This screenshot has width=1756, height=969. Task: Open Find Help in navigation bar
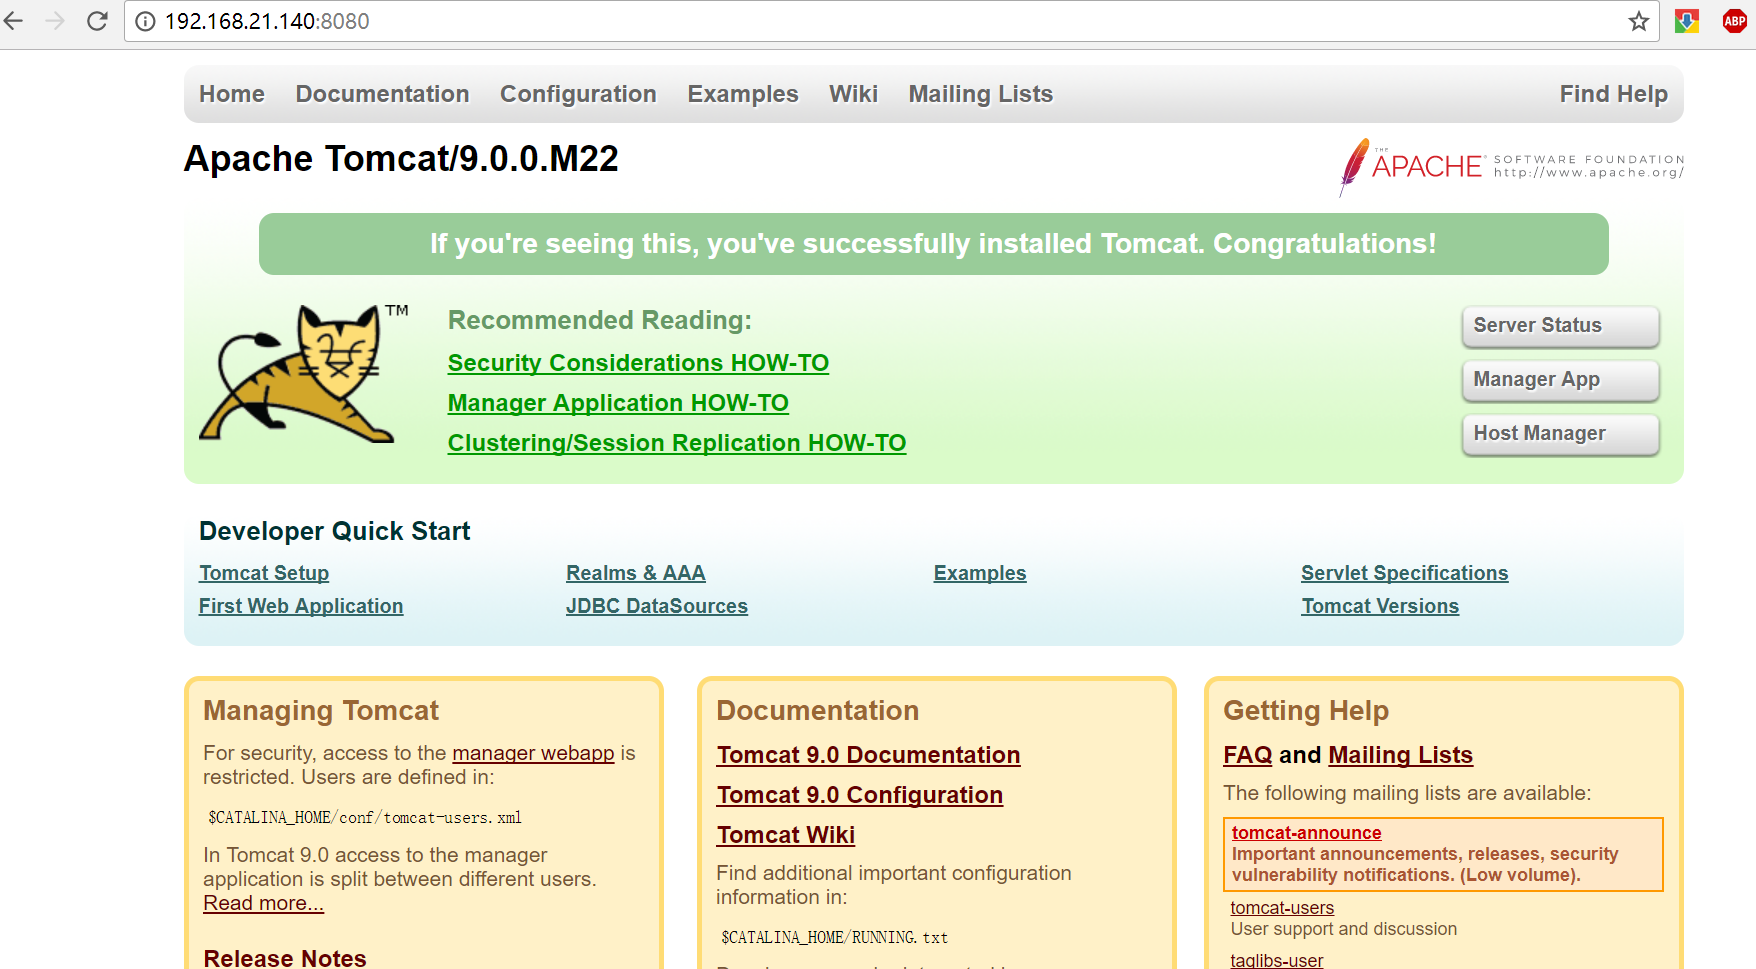pyautogui.click(x=1613, y=94)
